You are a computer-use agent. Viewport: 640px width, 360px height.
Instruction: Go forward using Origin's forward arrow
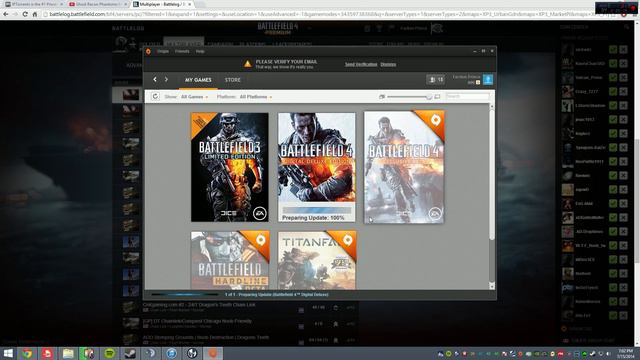tap(166, 80)
